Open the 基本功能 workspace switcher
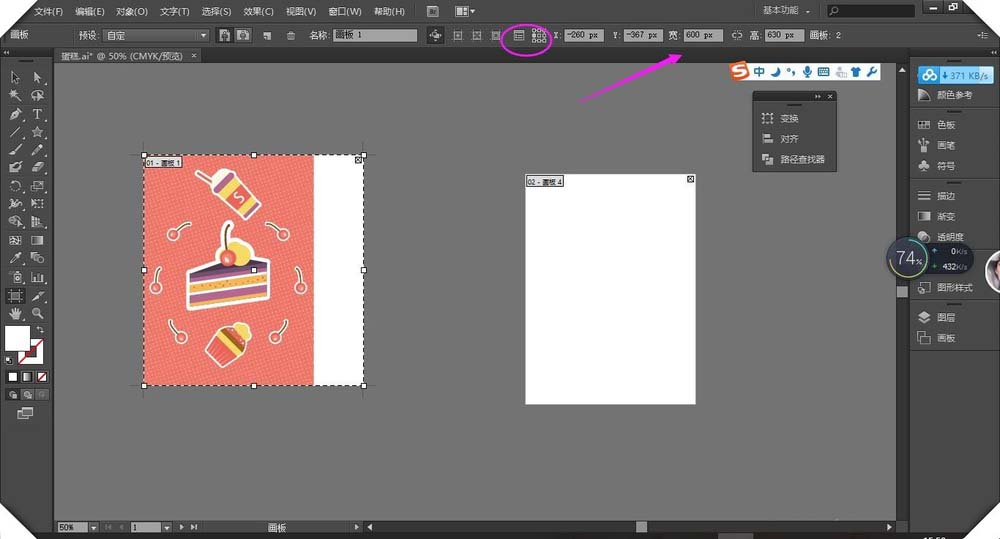This screenshot has width=1000, height=539. coord(786,11)
